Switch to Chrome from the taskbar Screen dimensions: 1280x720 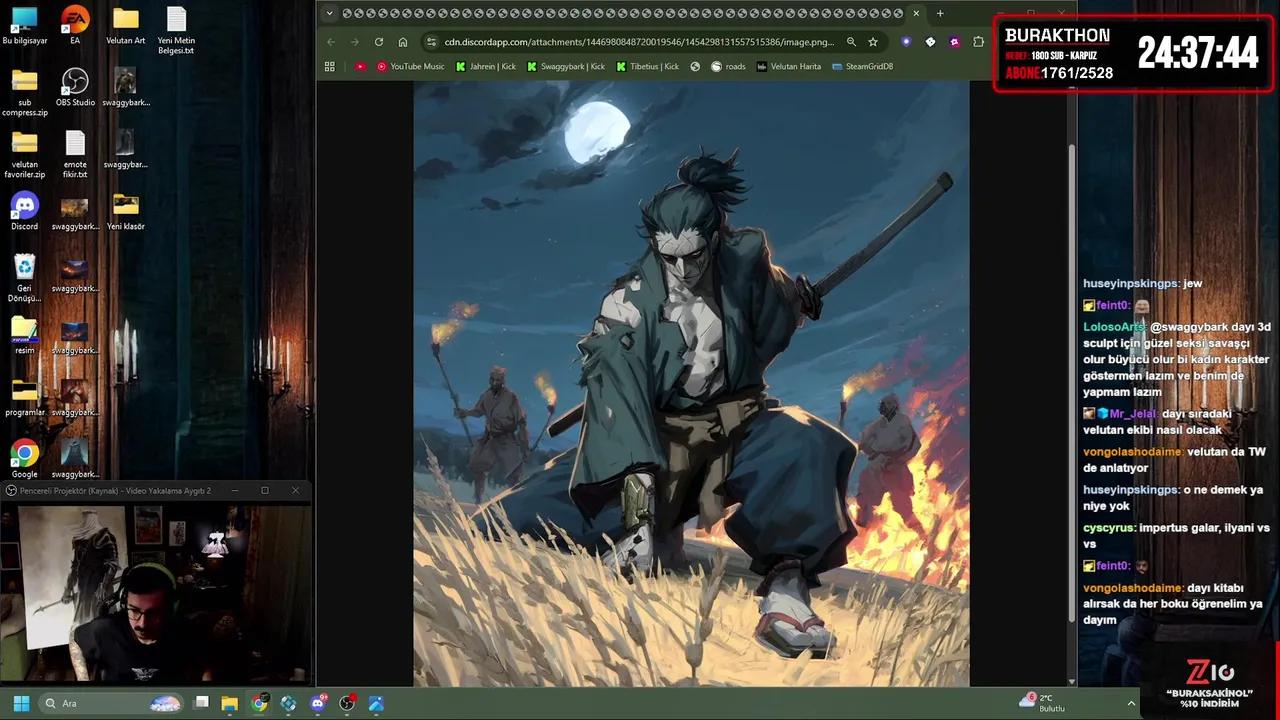259,703
